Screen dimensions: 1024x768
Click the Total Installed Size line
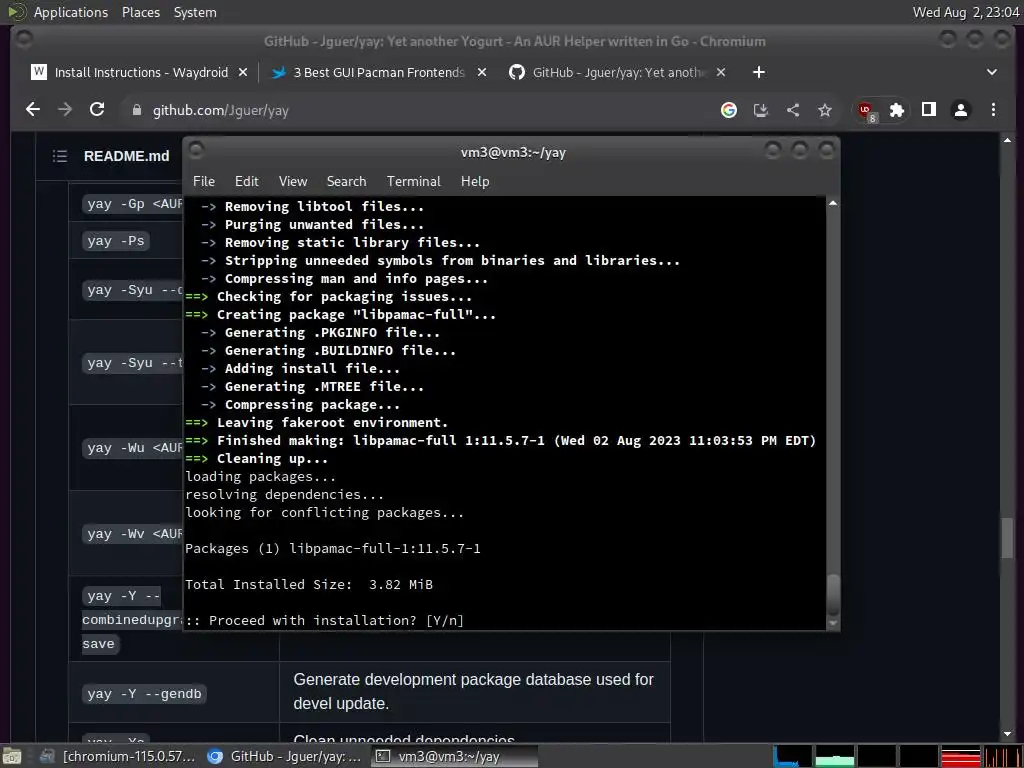[309, 584]
